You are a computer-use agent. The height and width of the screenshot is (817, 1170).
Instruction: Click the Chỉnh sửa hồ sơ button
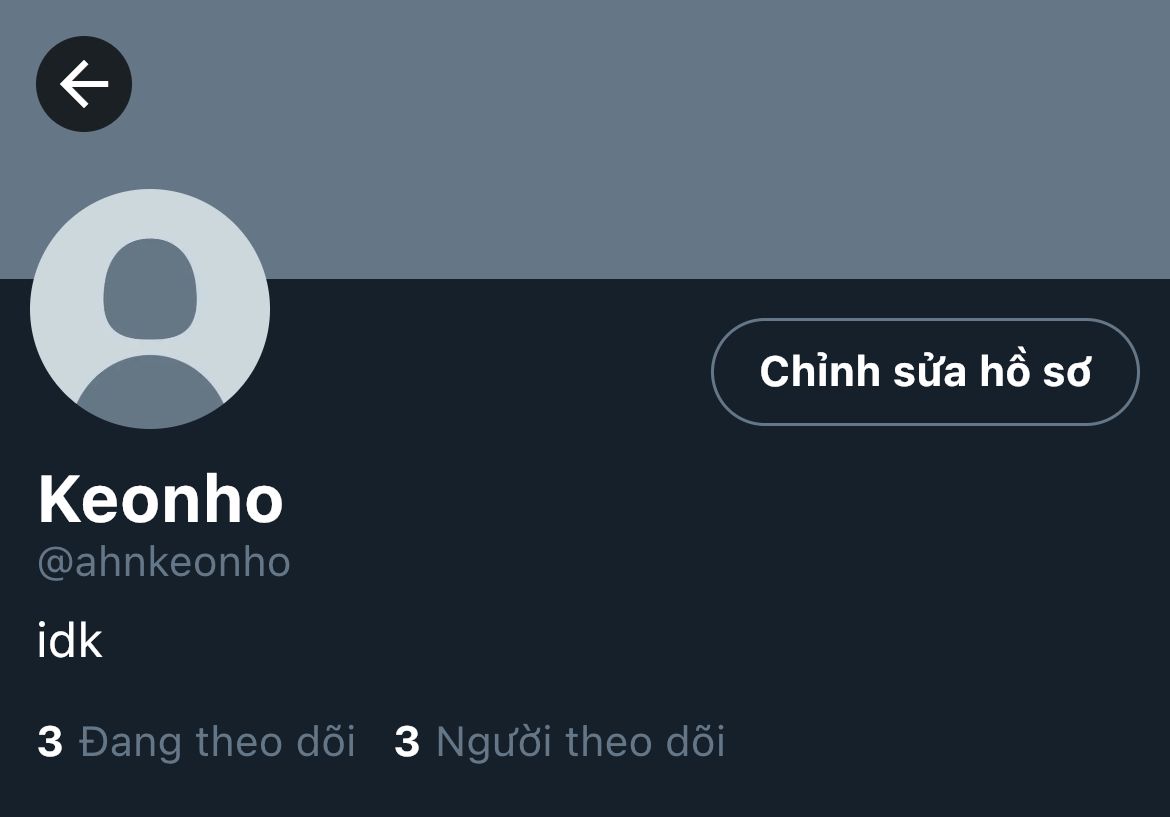[925, 372]
